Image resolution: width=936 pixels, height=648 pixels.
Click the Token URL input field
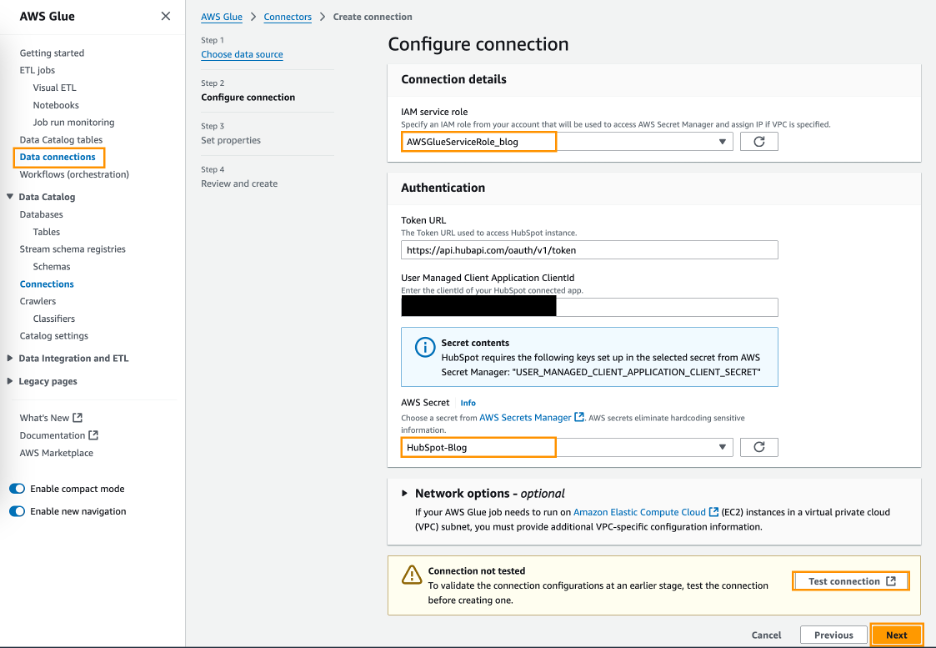click(589, 250)
